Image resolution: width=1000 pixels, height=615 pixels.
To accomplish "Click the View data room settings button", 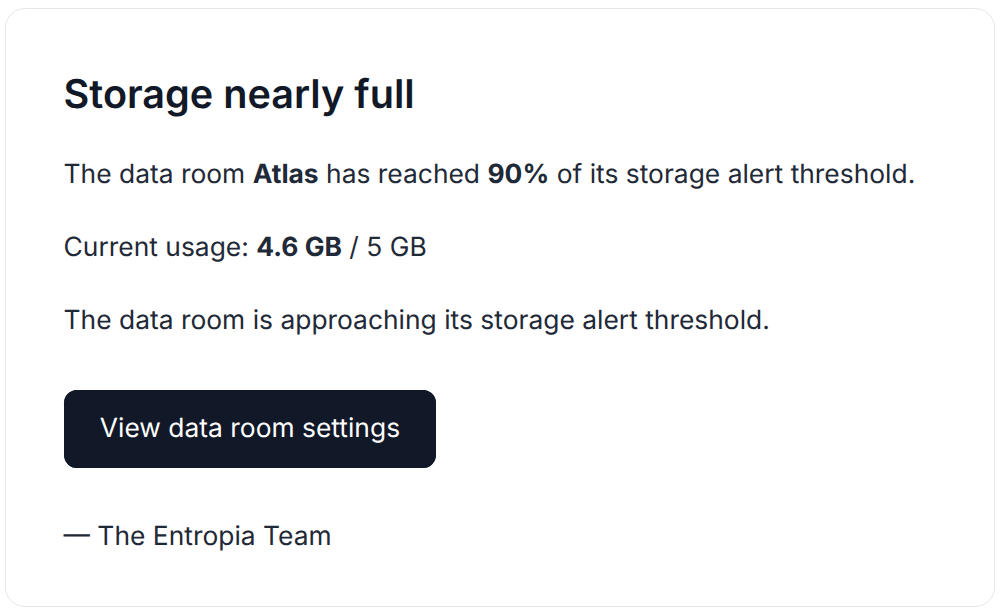I will point(249,428).
